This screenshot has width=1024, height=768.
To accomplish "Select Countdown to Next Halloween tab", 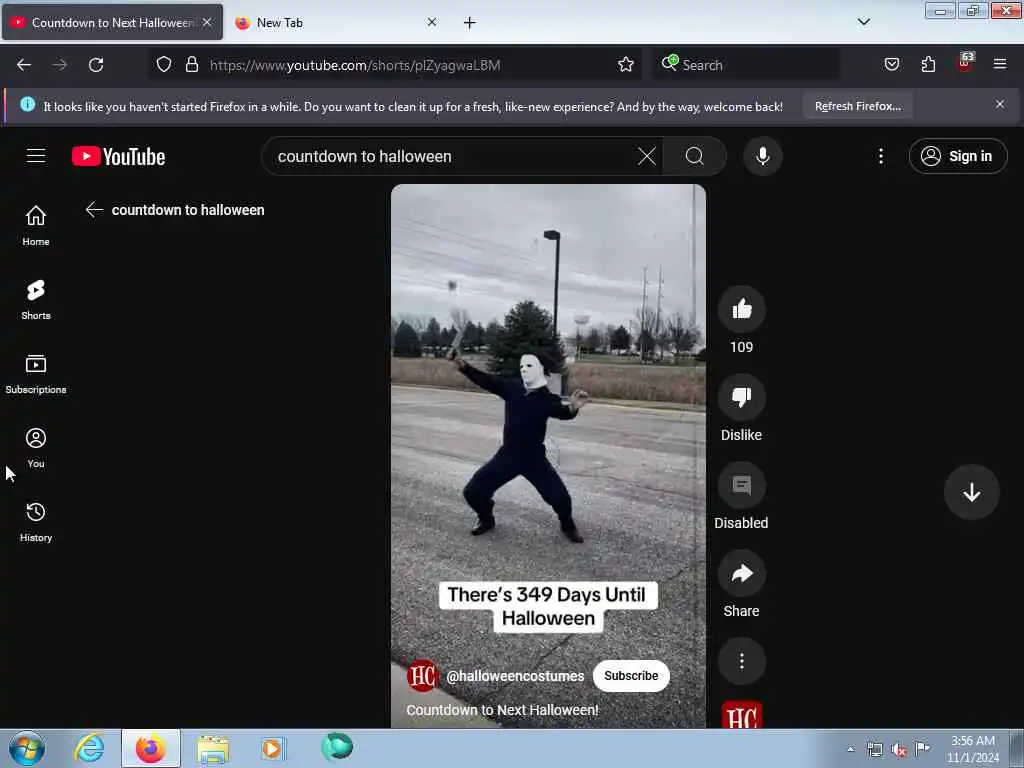I will point(112,23).
